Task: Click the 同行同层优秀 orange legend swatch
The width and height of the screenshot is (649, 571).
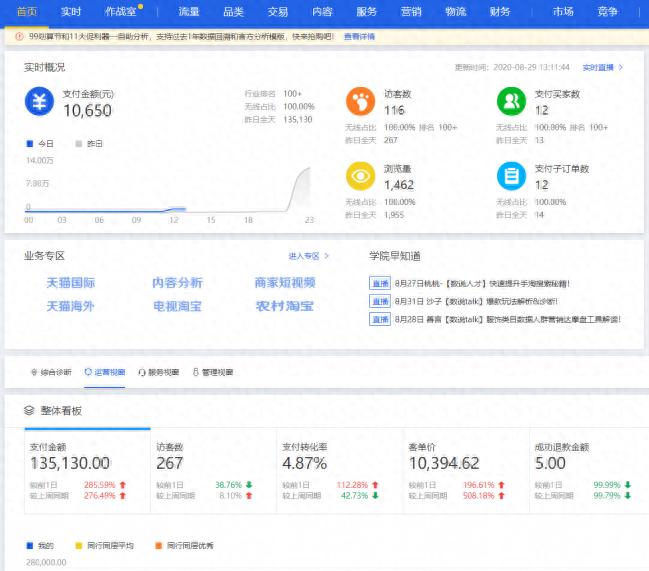Action: pos(157,545)
